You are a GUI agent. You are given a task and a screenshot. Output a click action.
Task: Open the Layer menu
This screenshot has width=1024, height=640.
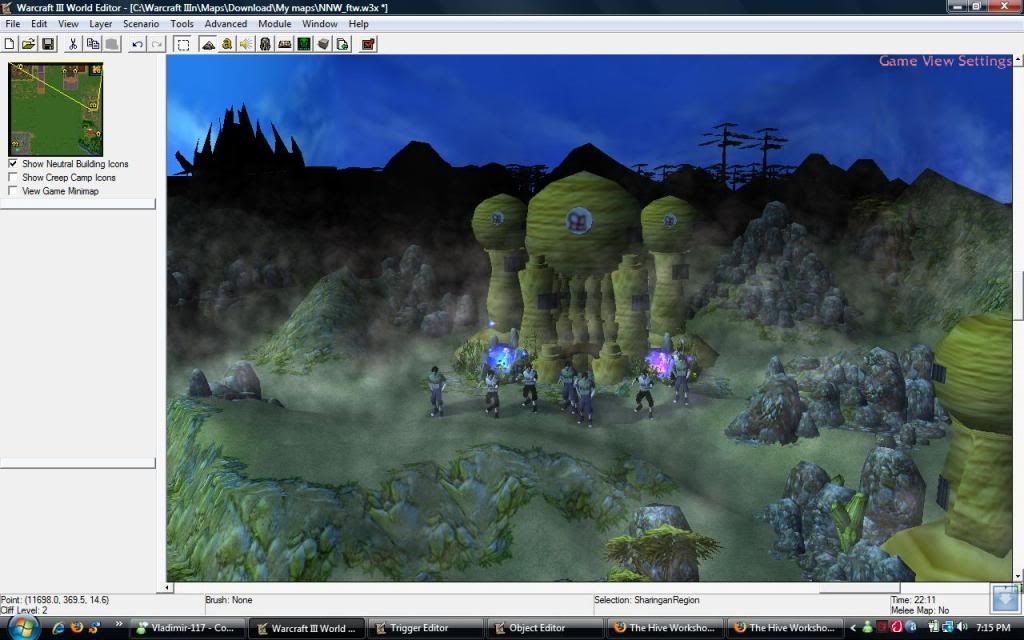tap(101, 24)
